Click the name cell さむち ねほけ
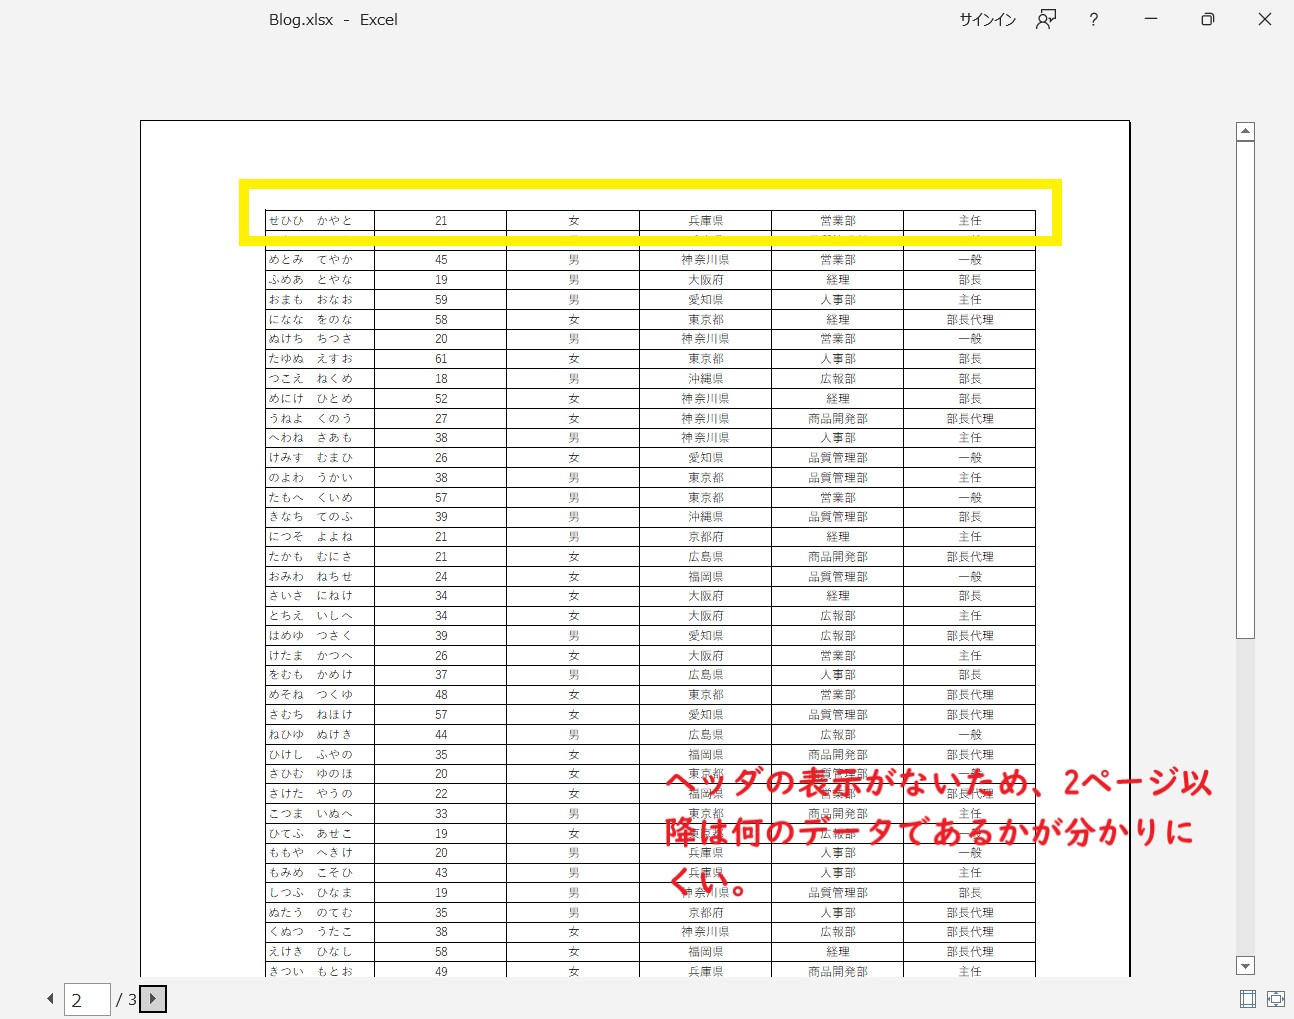This screenshot has width=1294, height=1019. (x=320, y=715)
